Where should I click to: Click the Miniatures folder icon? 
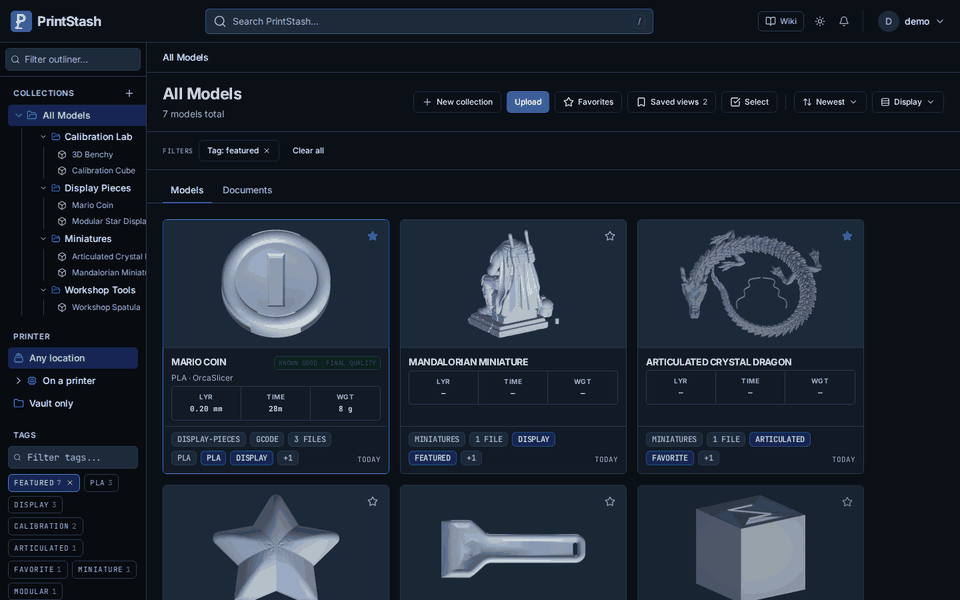coord(56,239)
